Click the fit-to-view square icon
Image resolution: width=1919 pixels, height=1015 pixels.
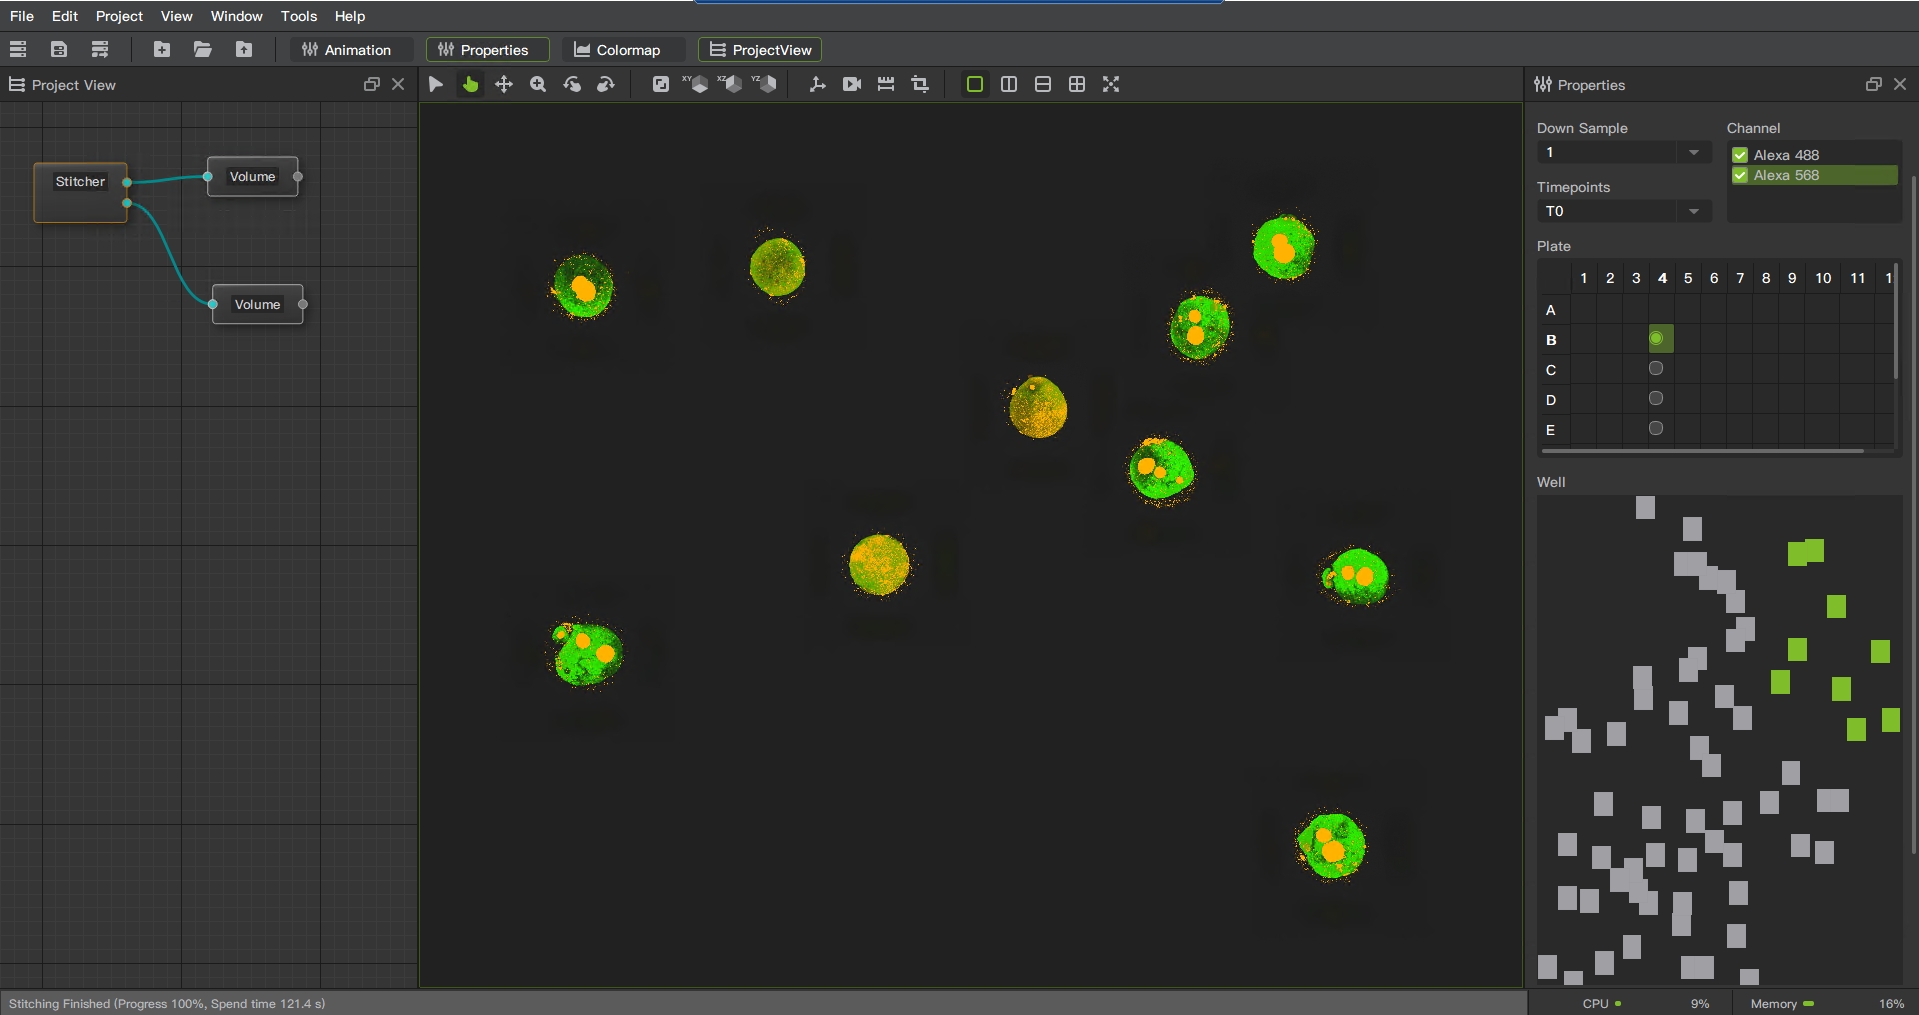661,84
